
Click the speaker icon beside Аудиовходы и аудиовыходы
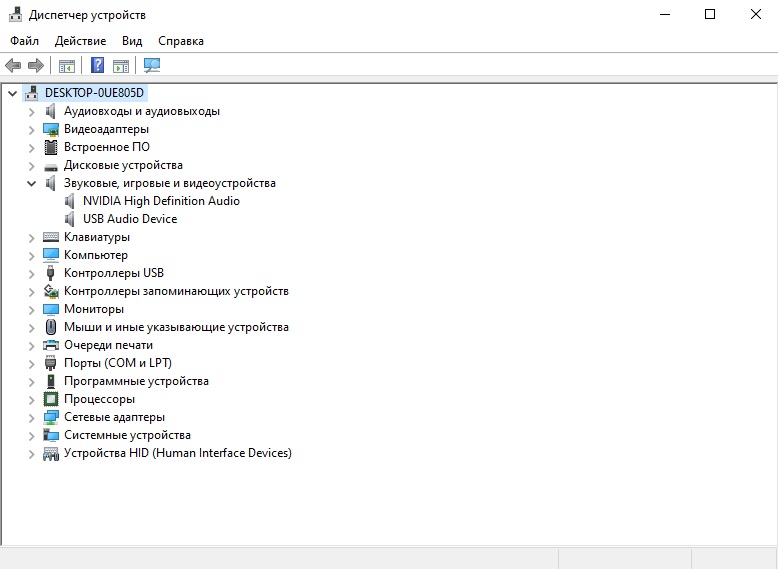click(51, 111)
